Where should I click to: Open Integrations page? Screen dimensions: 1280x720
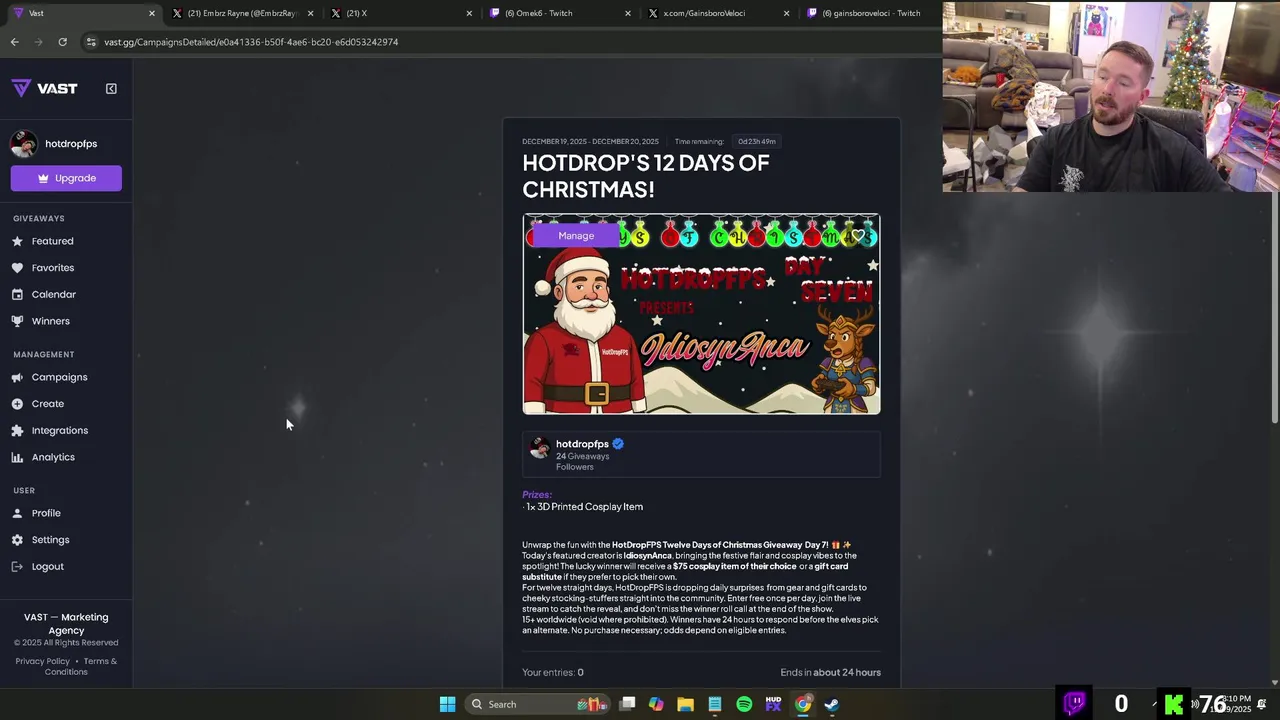tap(60, 430)
